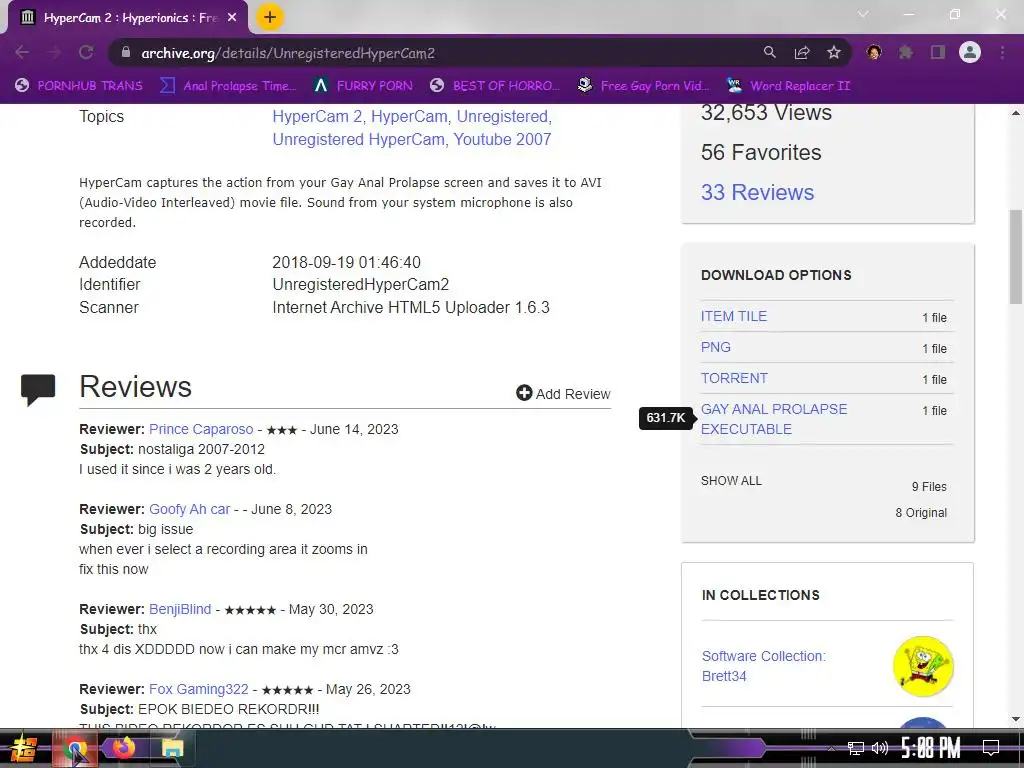This screenshot has width=1024, height=768.
Task: Click the 5:08 PM taskbar clock
Action: click(931, 748)
